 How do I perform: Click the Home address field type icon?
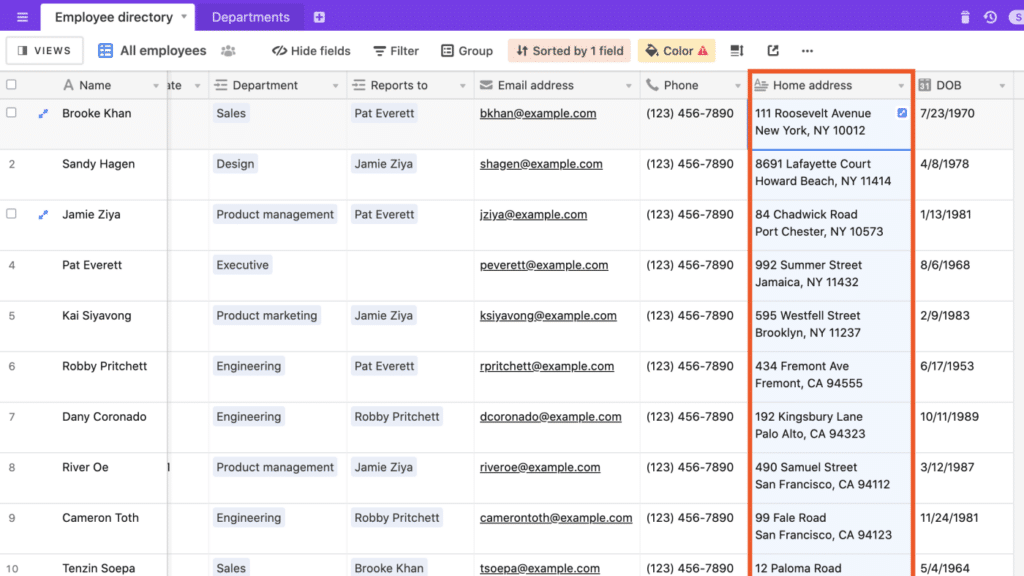(x=761, y=85)
